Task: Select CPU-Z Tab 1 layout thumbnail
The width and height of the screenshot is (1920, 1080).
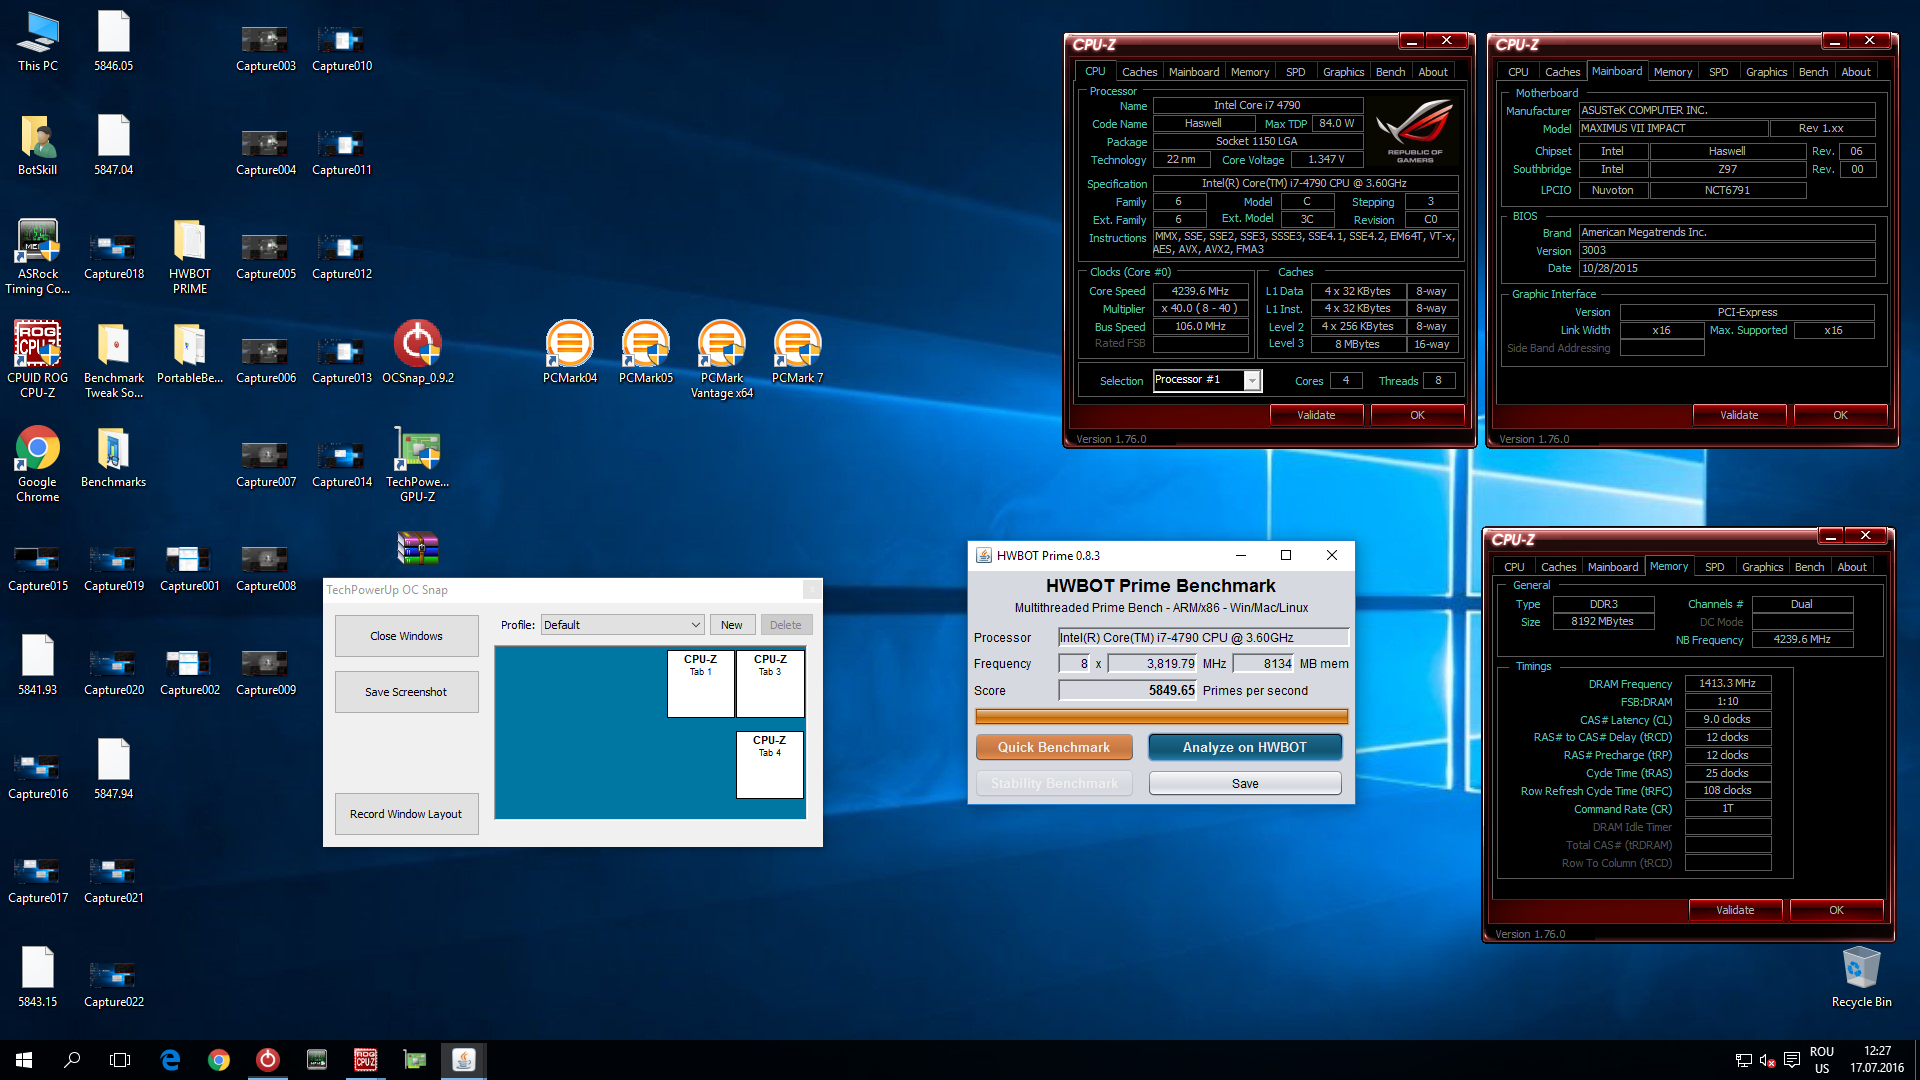Action: [x=700, y=684]
